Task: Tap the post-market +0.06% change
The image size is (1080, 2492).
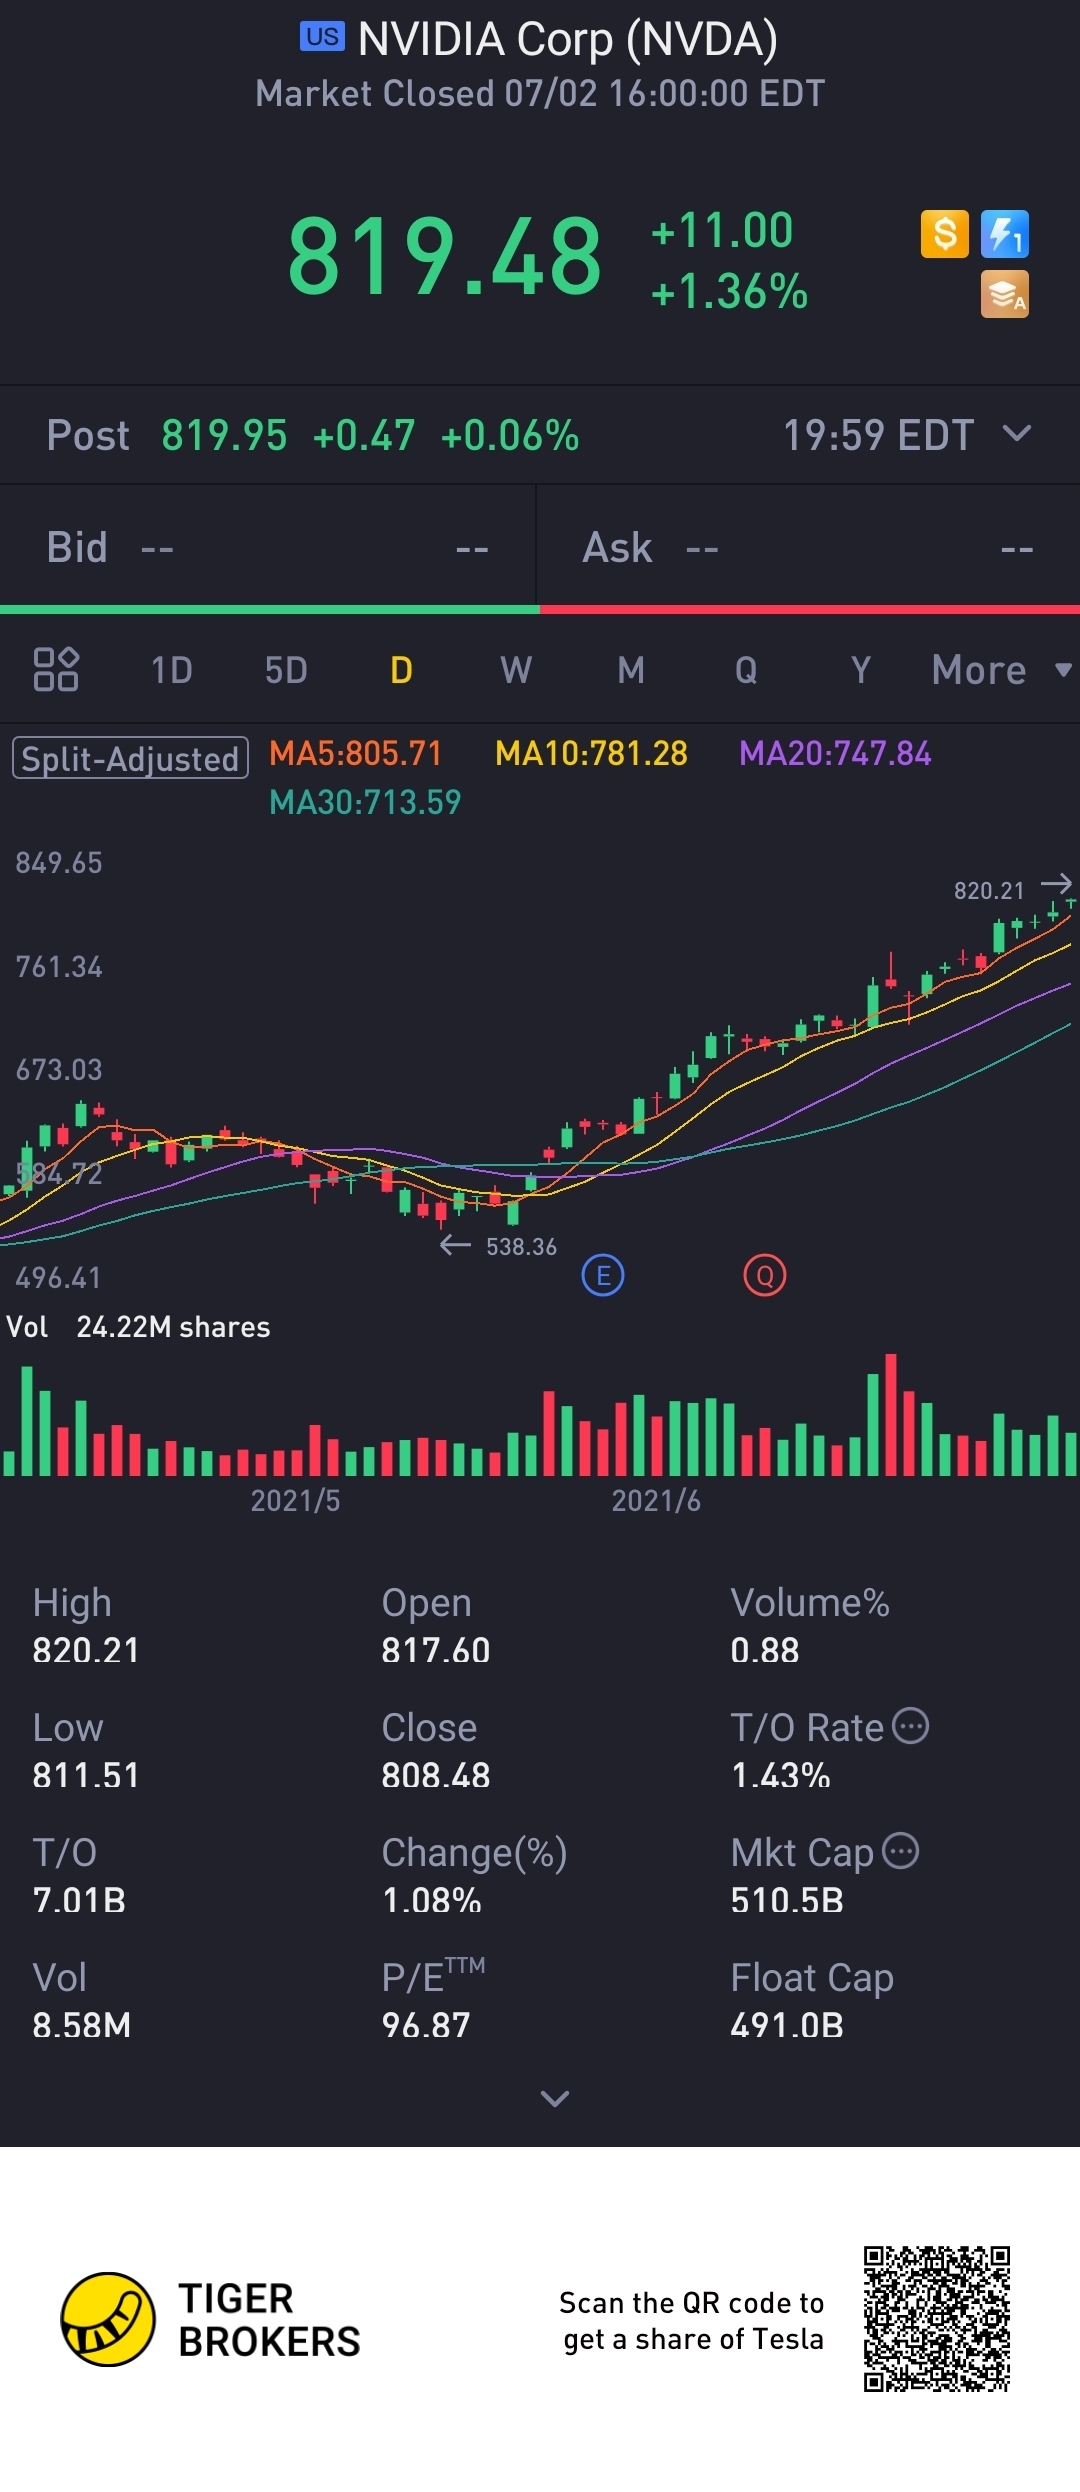Action: [510, 435]
